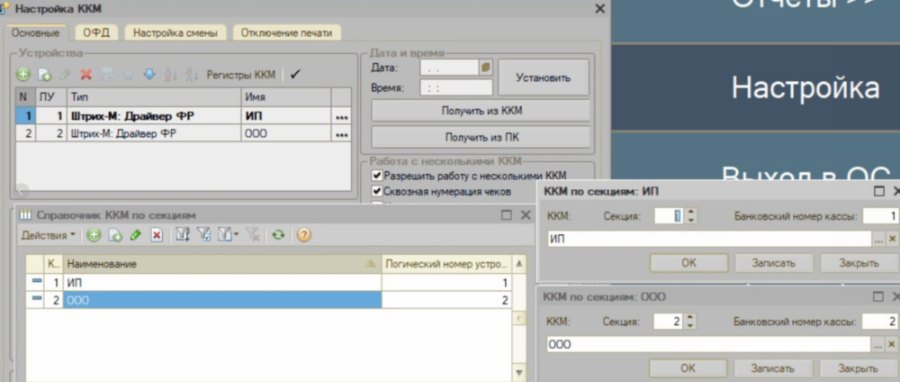
Task: Open Регистры ККМ from the devices toolbar
Action: 240,75
